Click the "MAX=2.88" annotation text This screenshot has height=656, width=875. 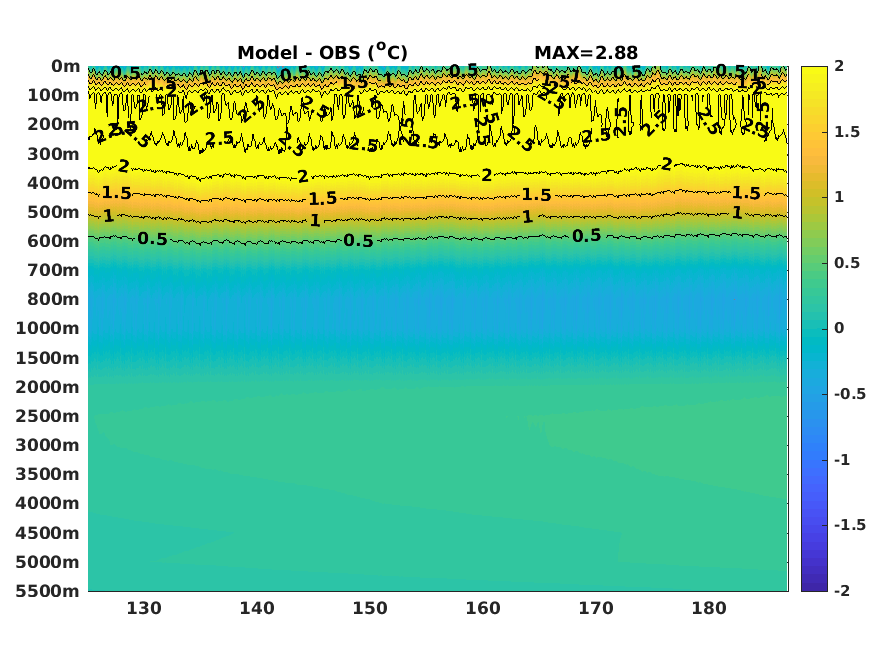pos(586,52)
